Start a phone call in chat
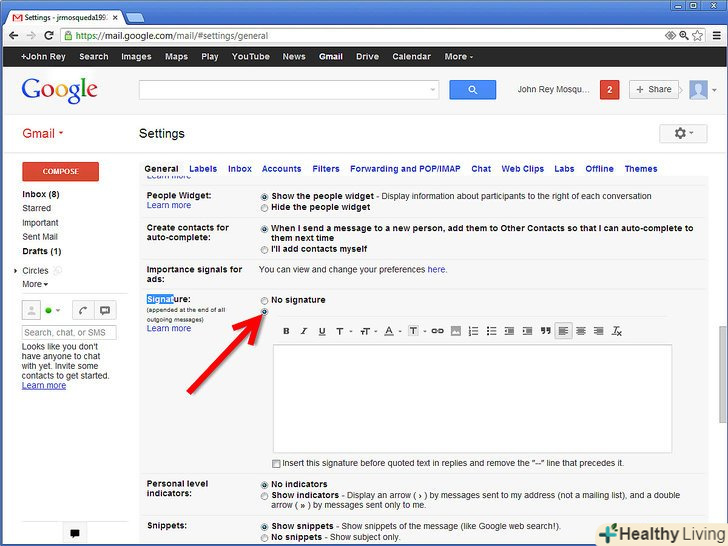The image size is (728, 546). pos(83,310)
